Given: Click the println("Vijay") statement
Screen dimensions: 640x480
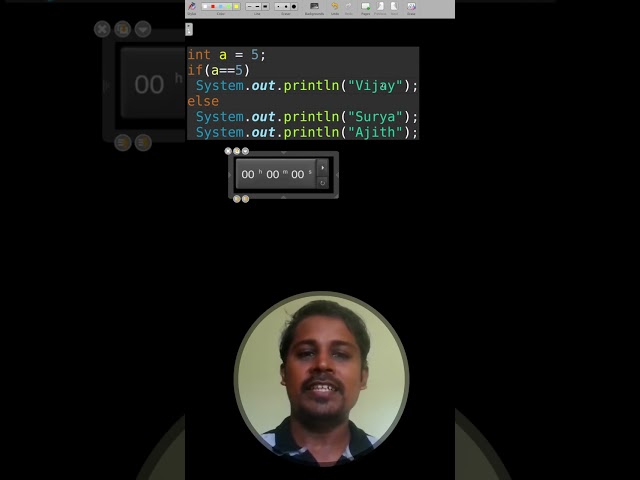Looking at the screenshot, I should [307, 86].
